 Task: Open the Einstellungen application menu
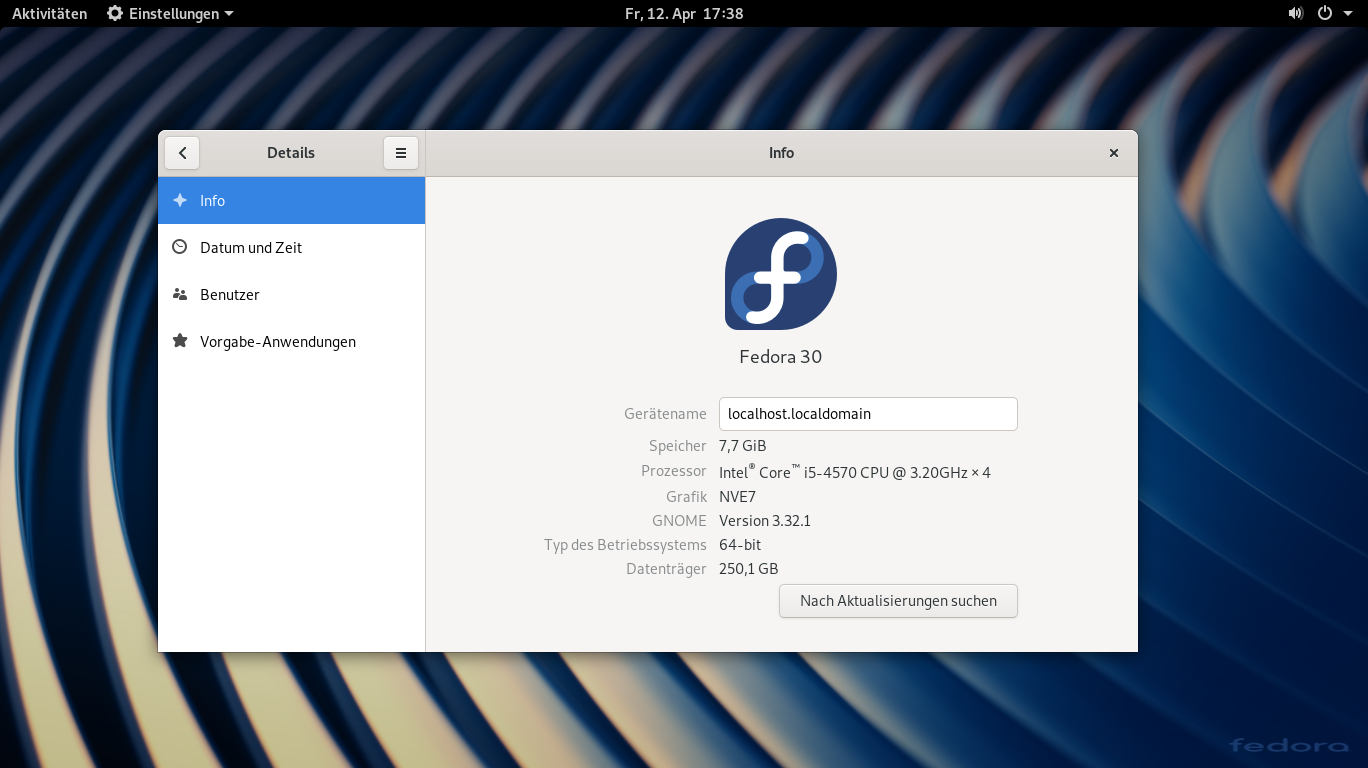click(x=170, y=13)
